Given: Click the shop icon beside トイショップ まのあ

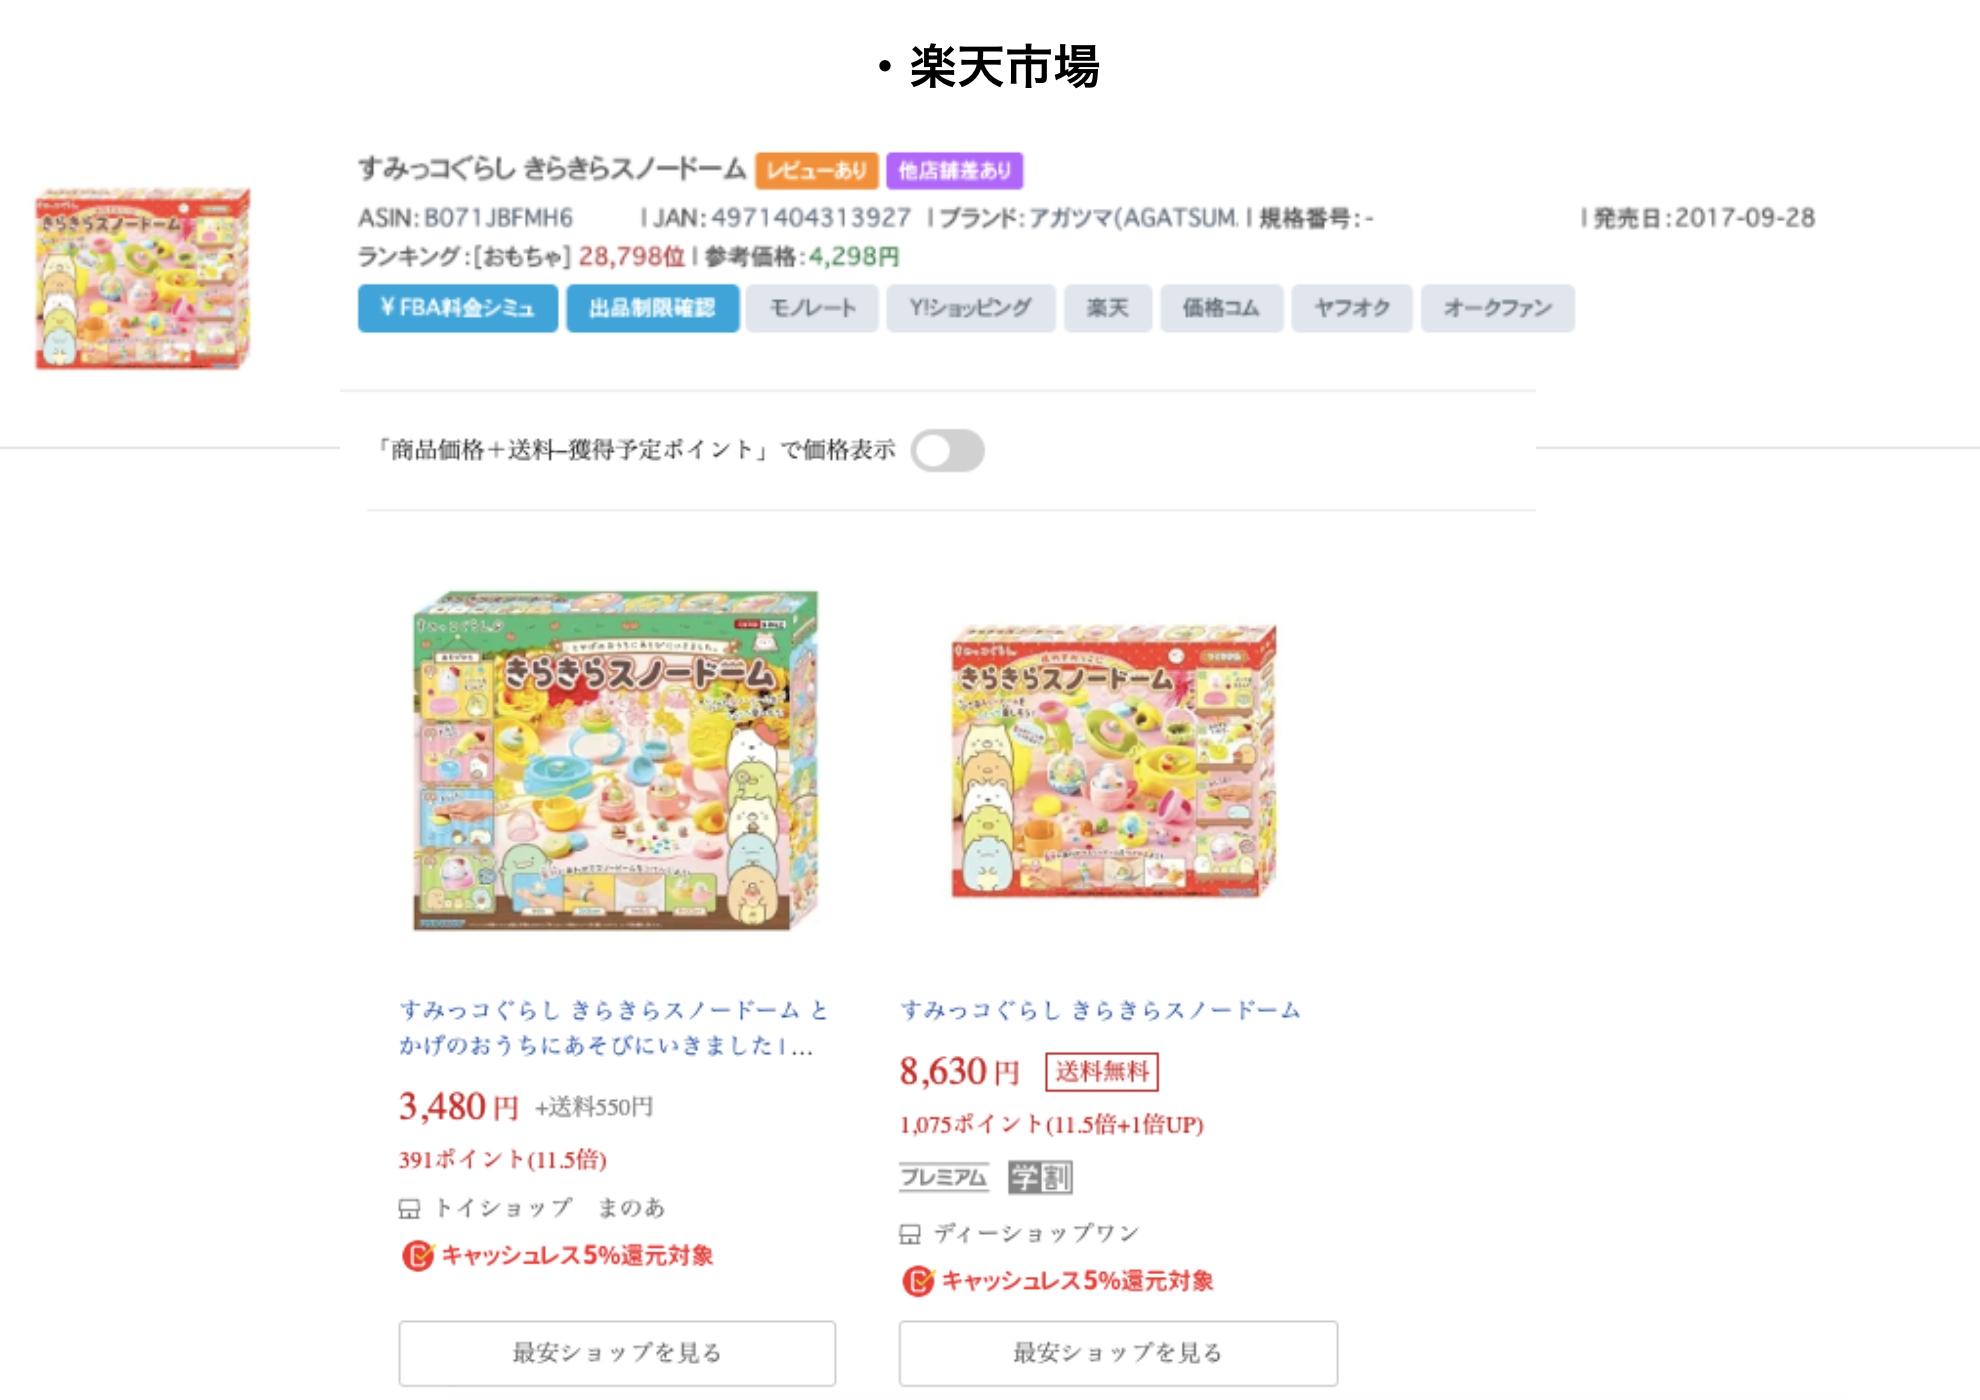Looking at the screenshot, I should tap(409, 1209).
